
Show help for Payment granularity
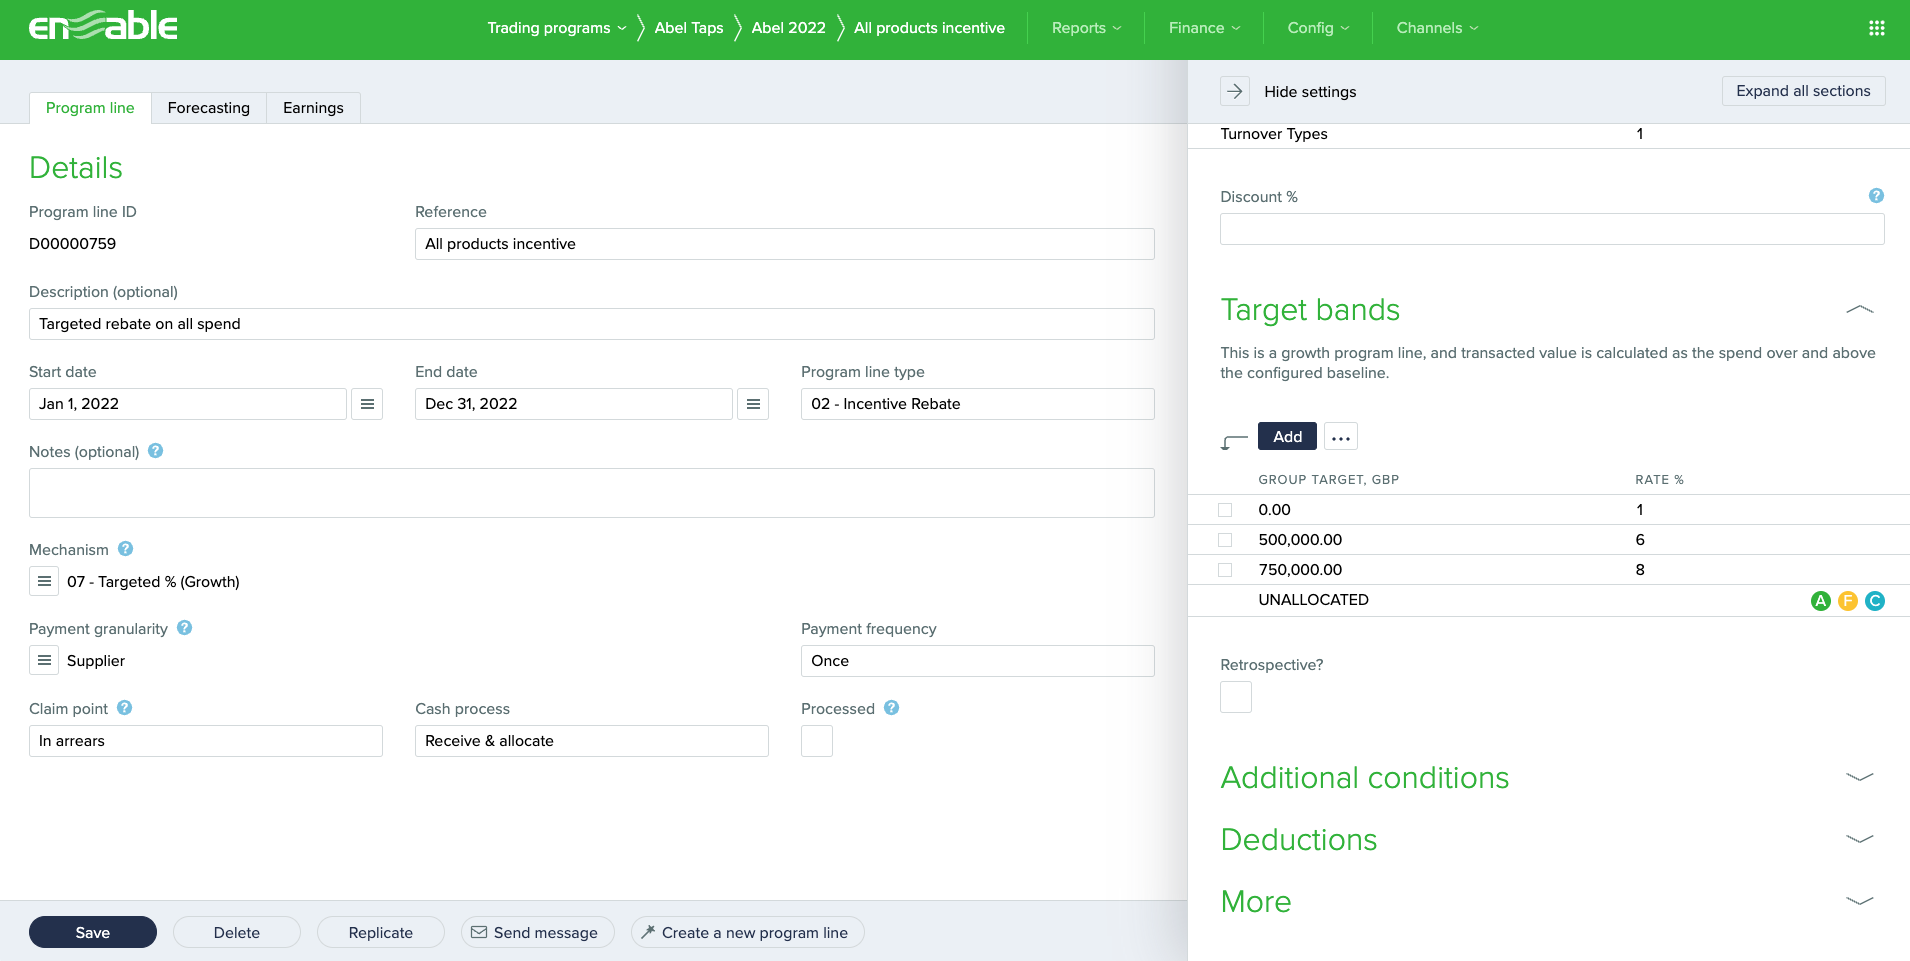[185, 628]
